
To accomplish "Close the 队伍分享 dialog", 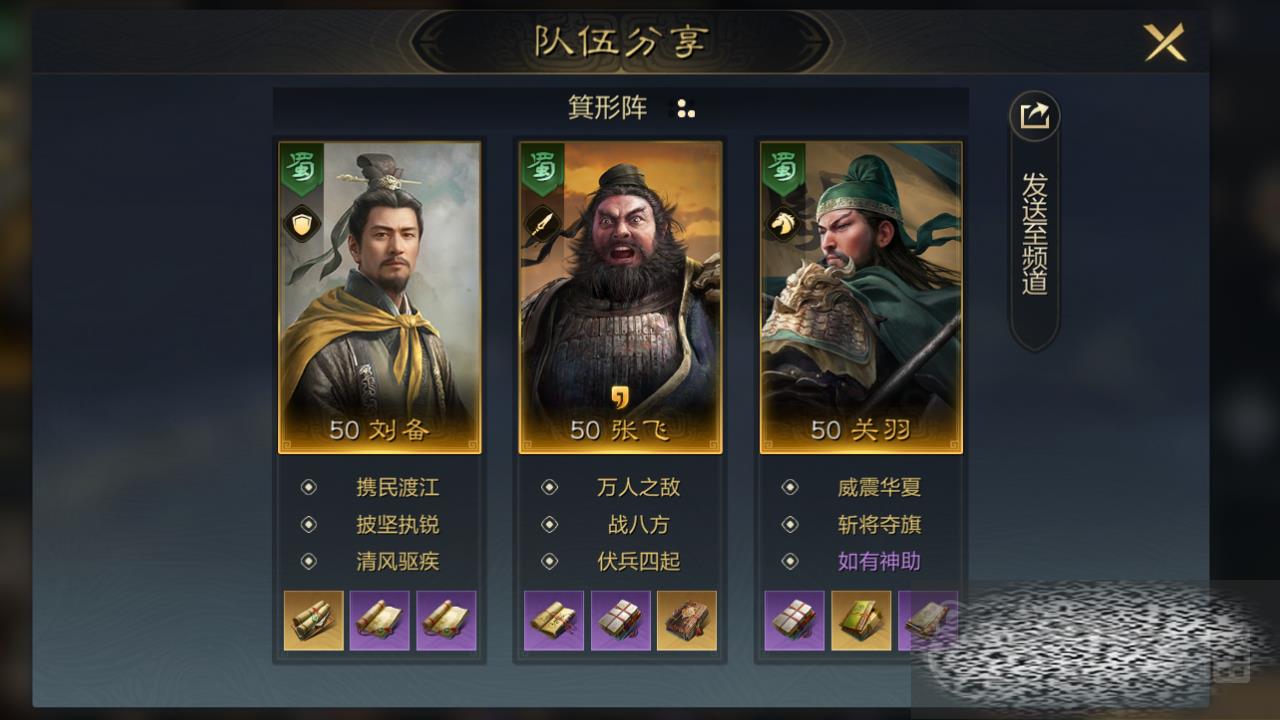I will click(x=1165, y=43).
